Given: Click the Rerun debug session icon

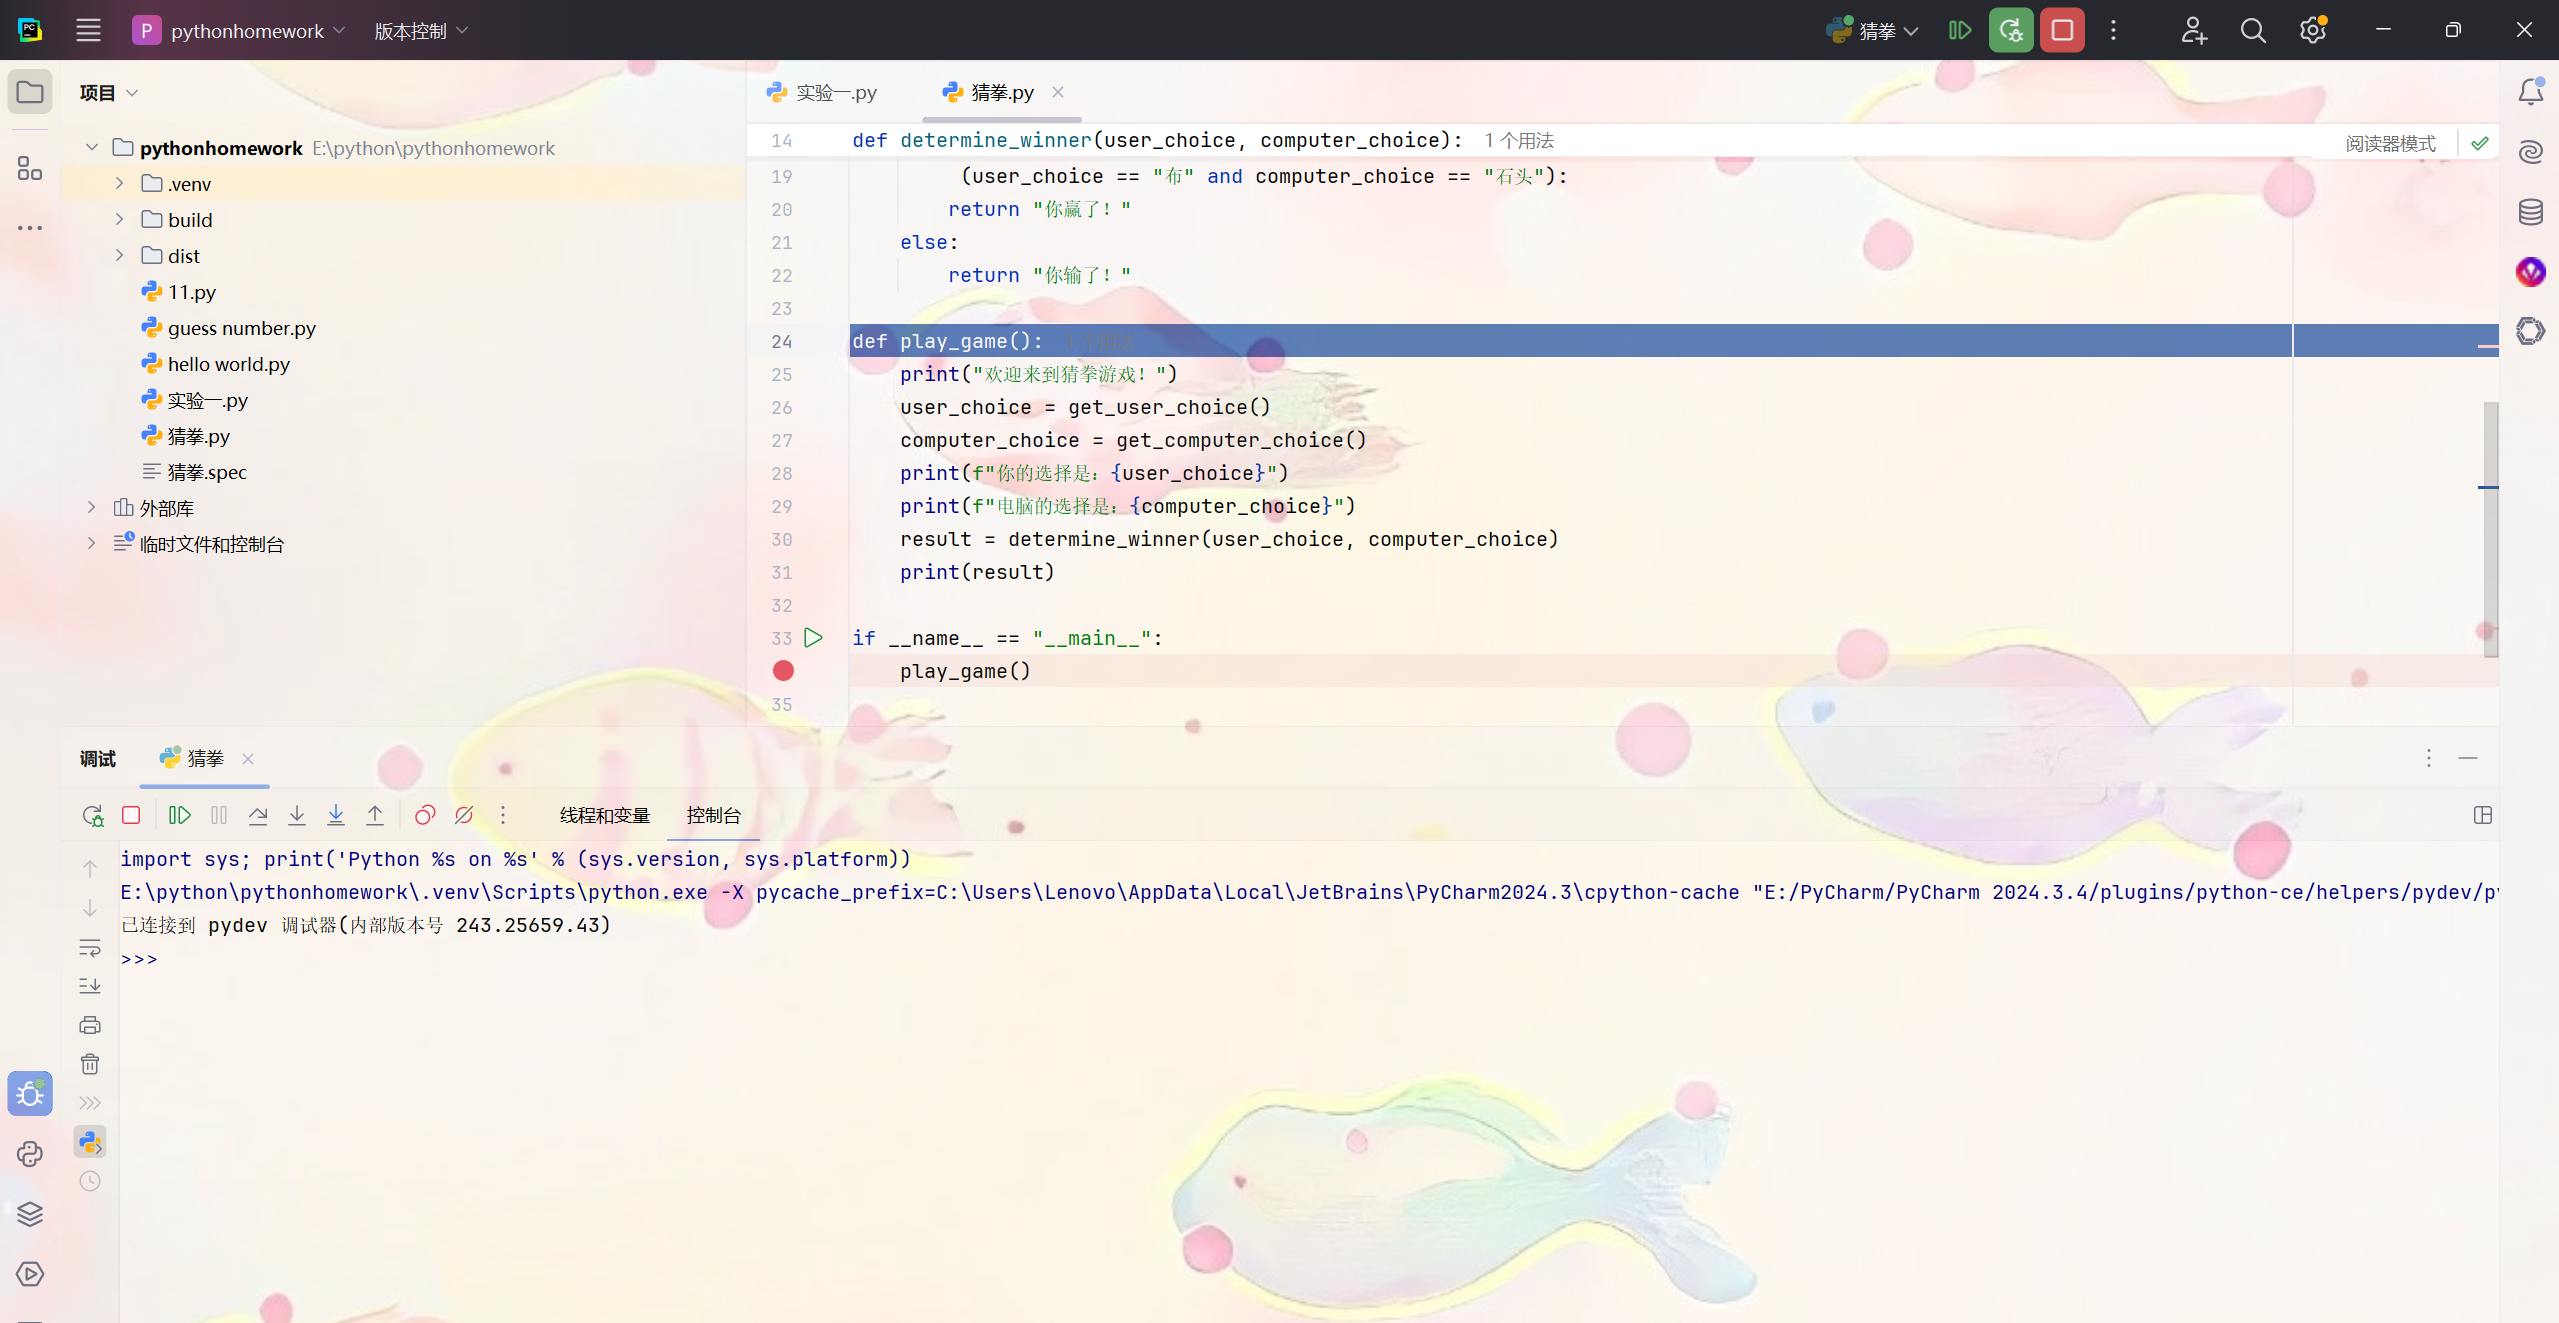Looking at the screenshot, I should coord(92,815).
